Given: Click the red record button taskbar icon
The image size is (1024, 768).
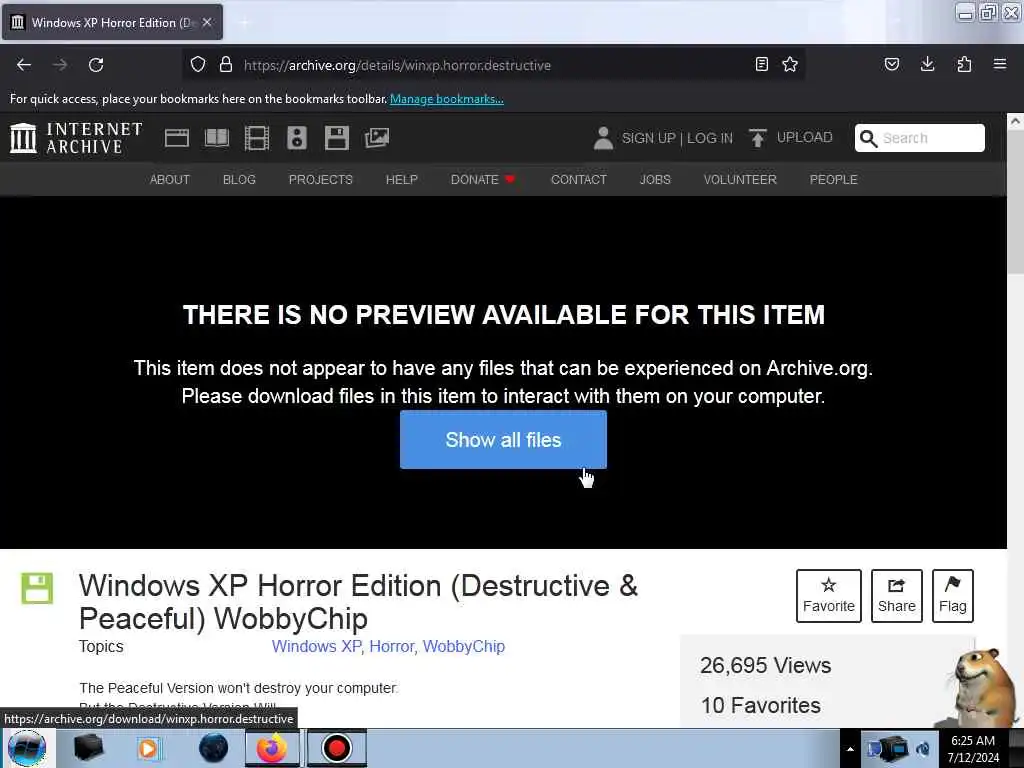Looking at the screenshot, I should pyautogui.click(x=337, y=748).
